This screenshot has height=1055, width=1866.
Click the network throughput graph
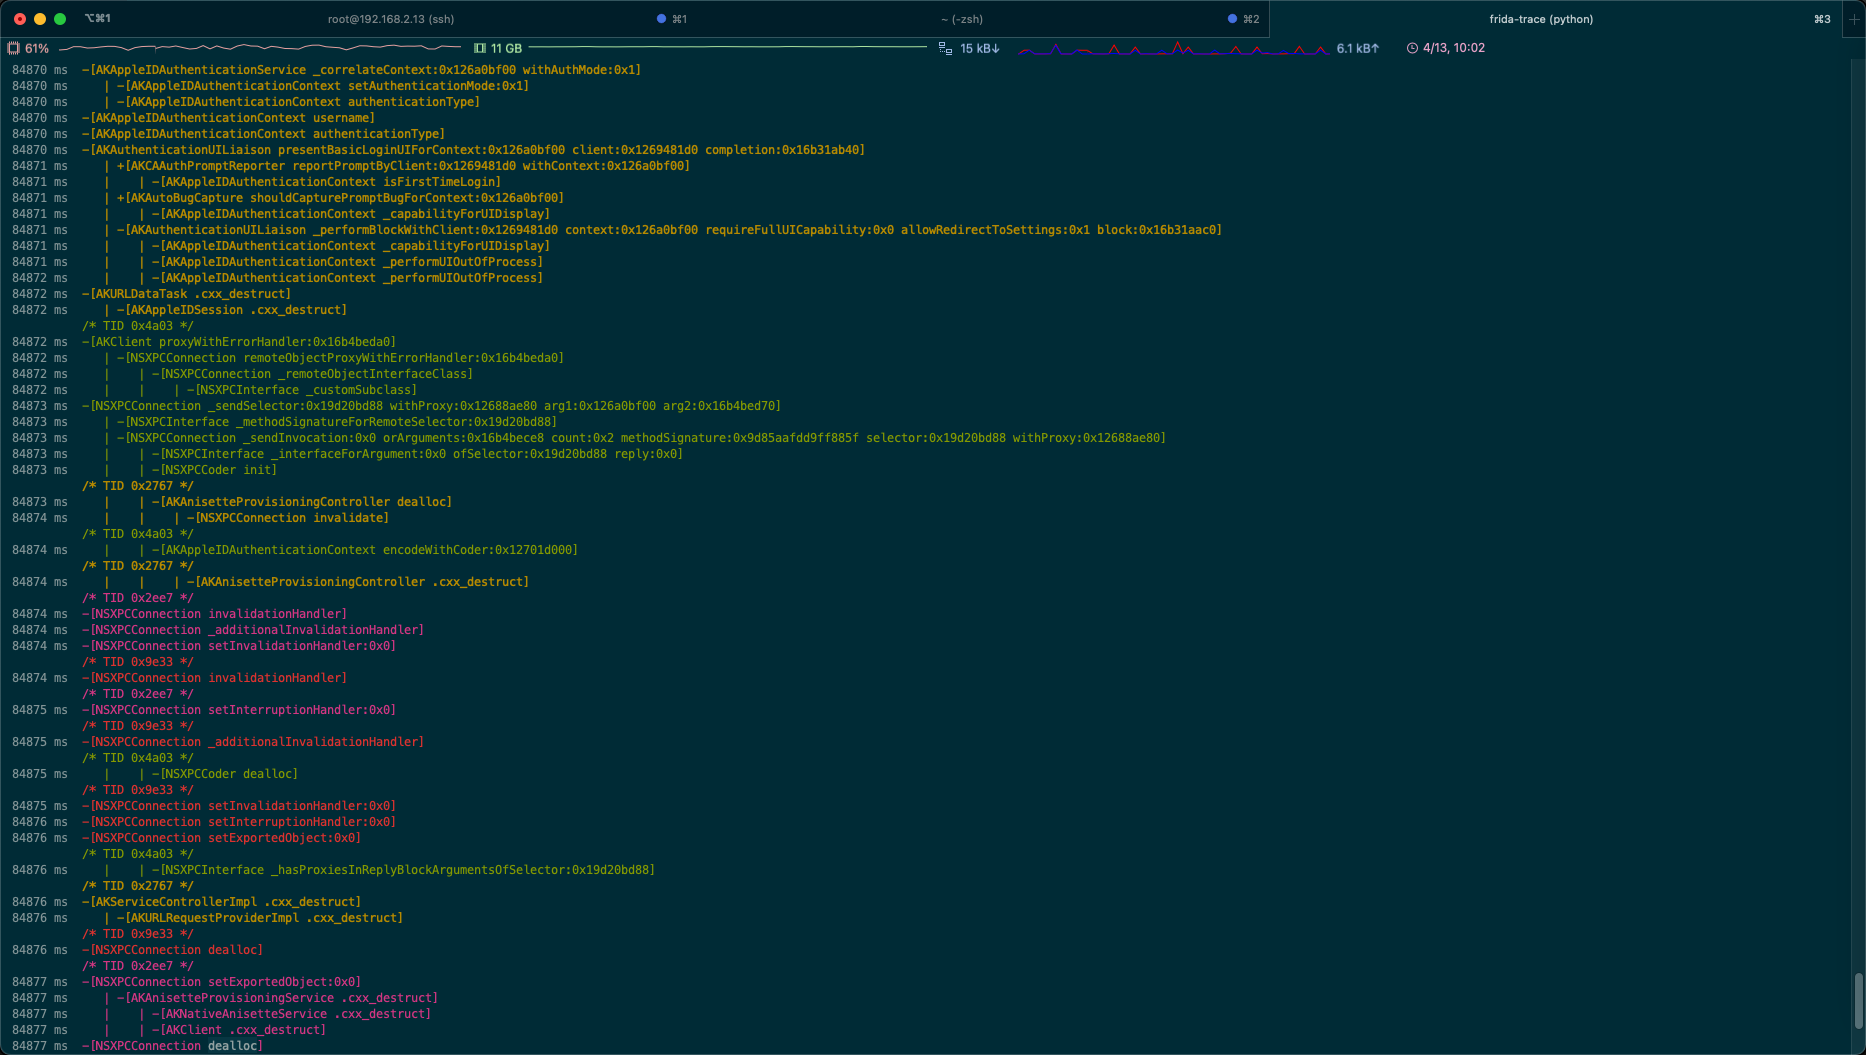click(x=1174, y=48)
